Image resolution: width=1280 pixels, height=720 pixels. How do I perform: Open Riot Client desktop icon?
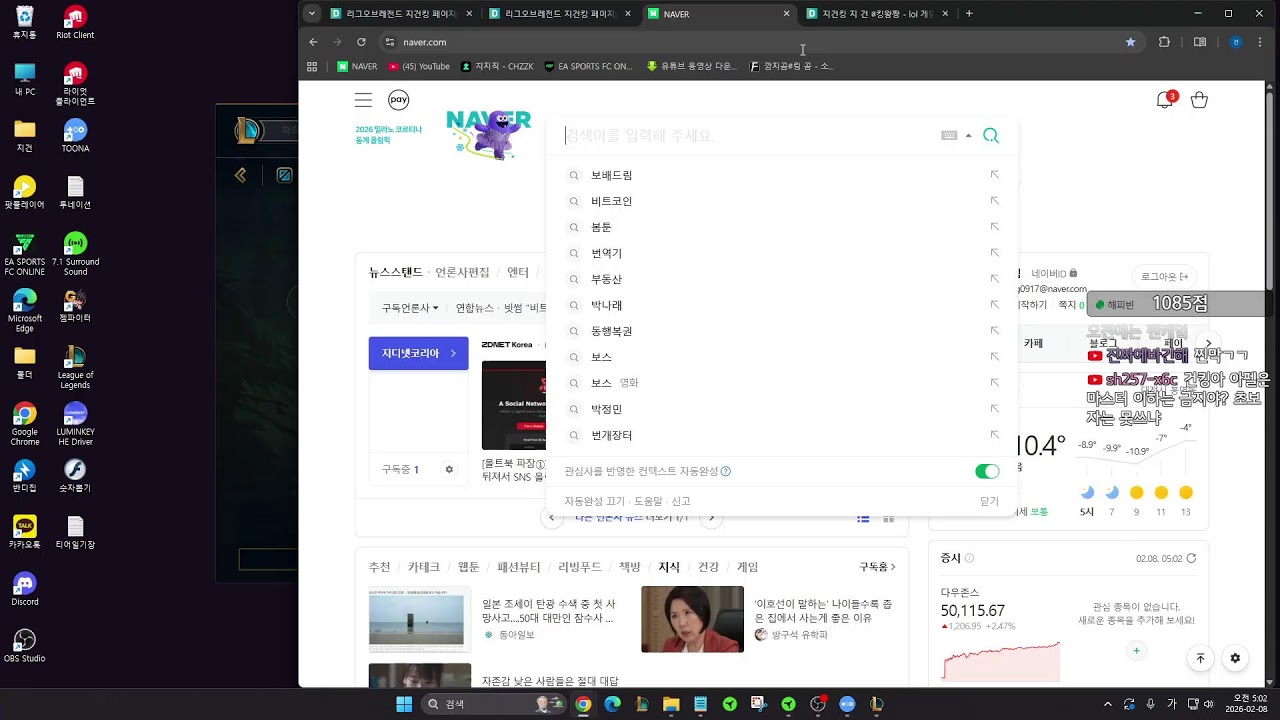[75, 23]
